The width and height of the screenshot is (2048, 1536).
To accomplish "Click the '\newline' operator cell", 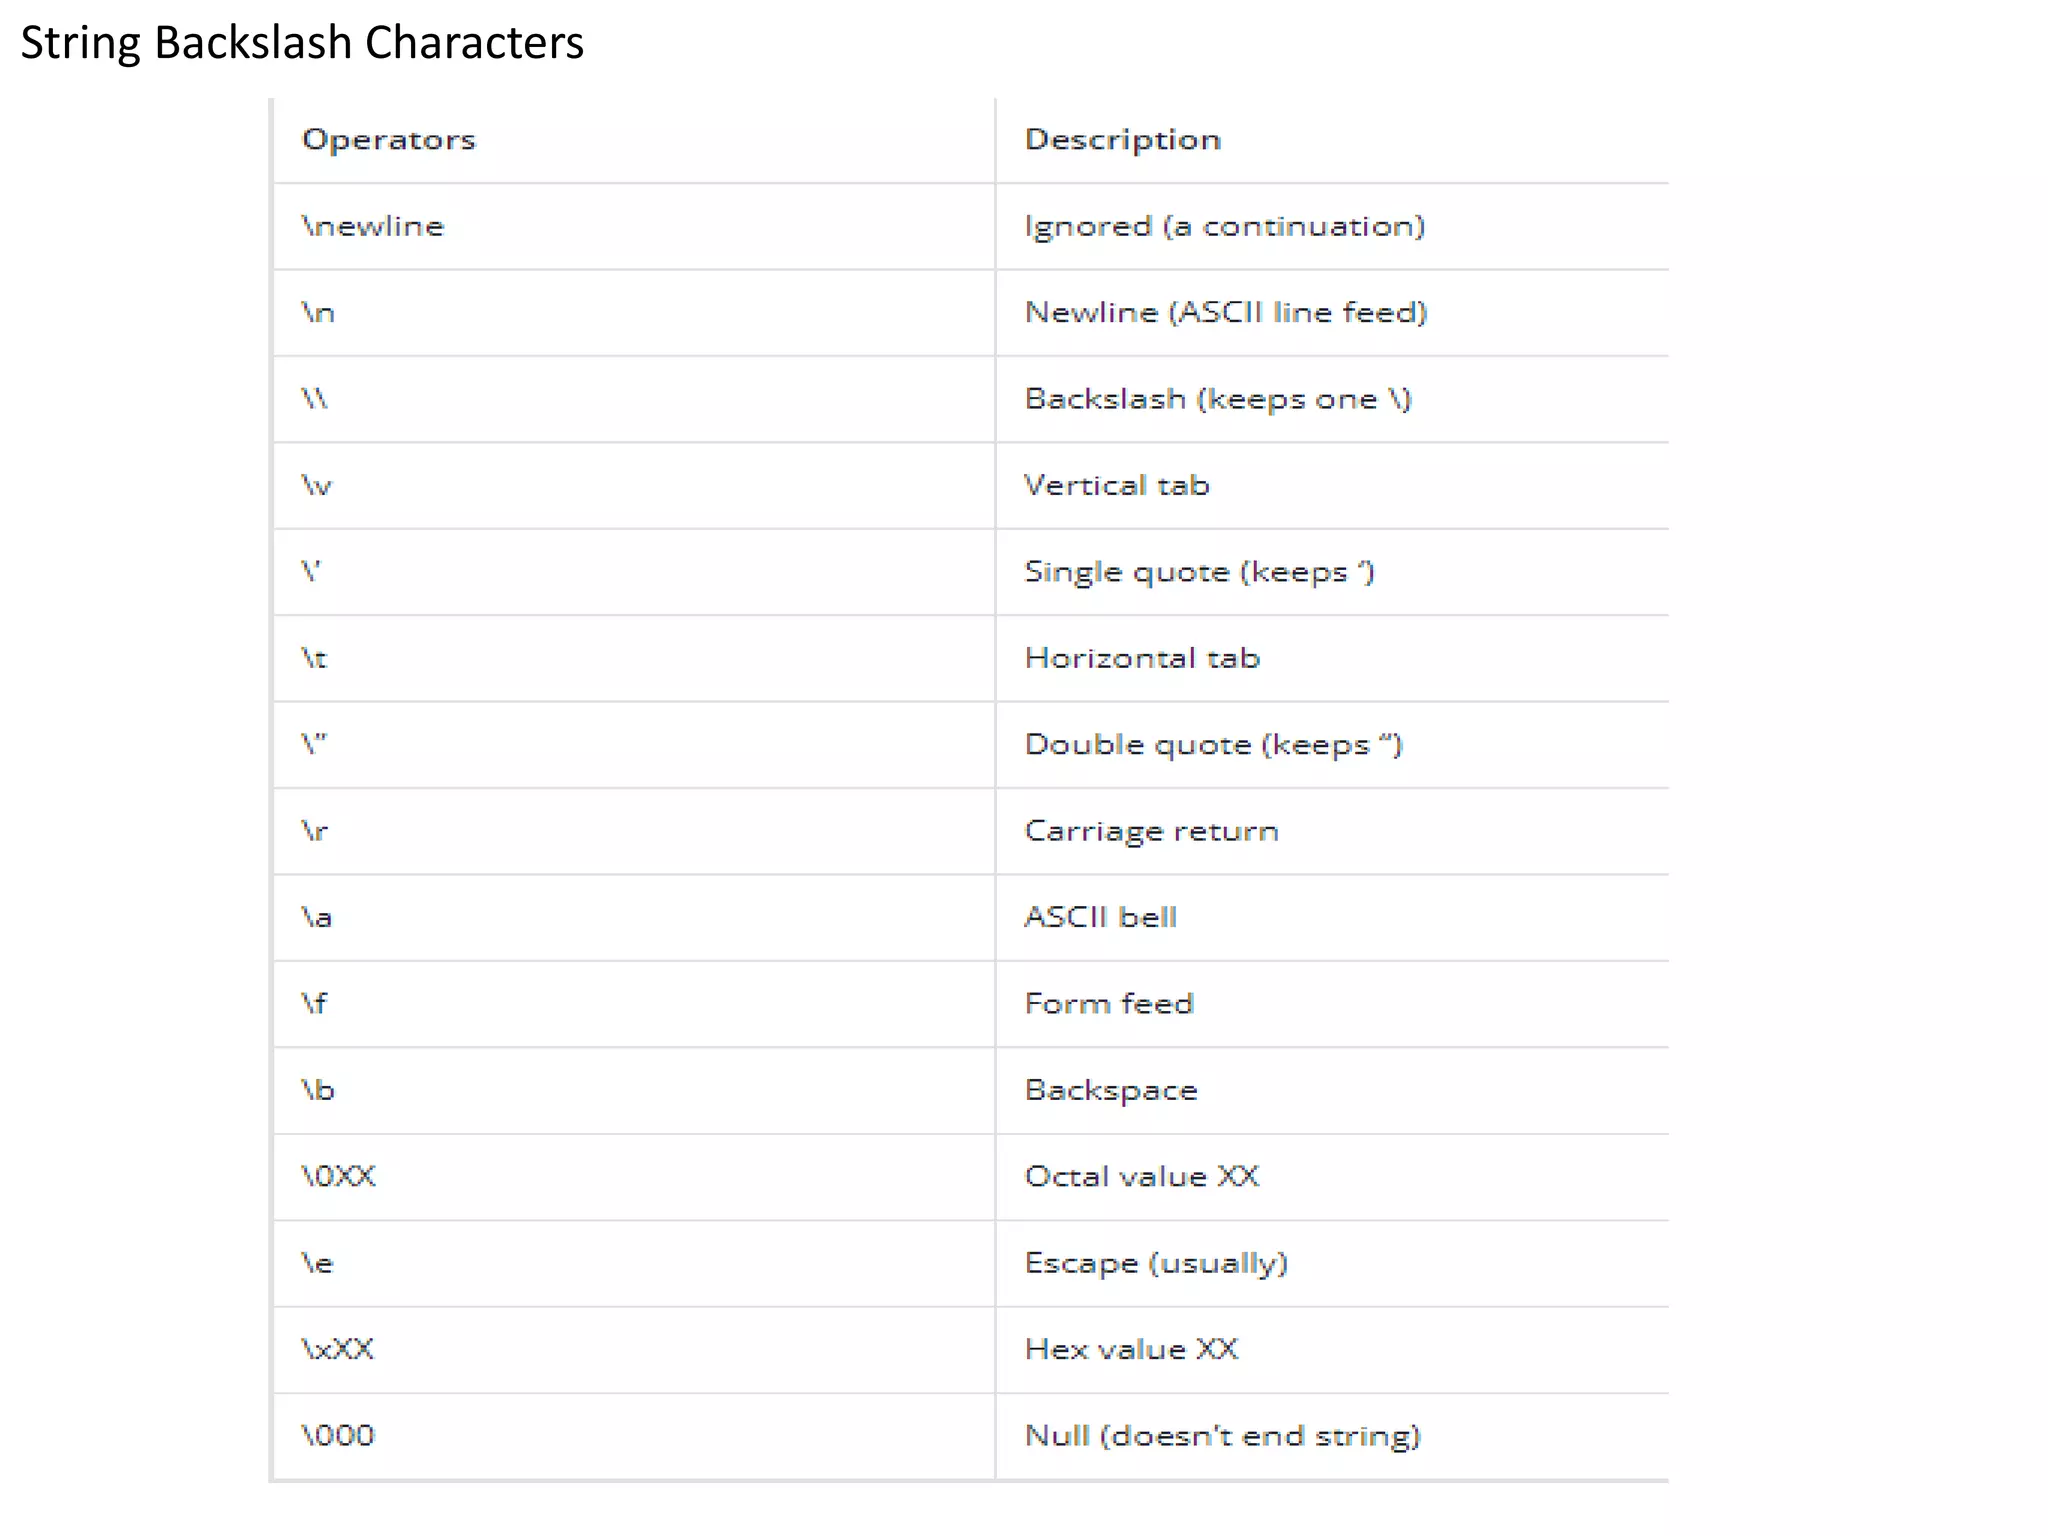I will [372, 227].
